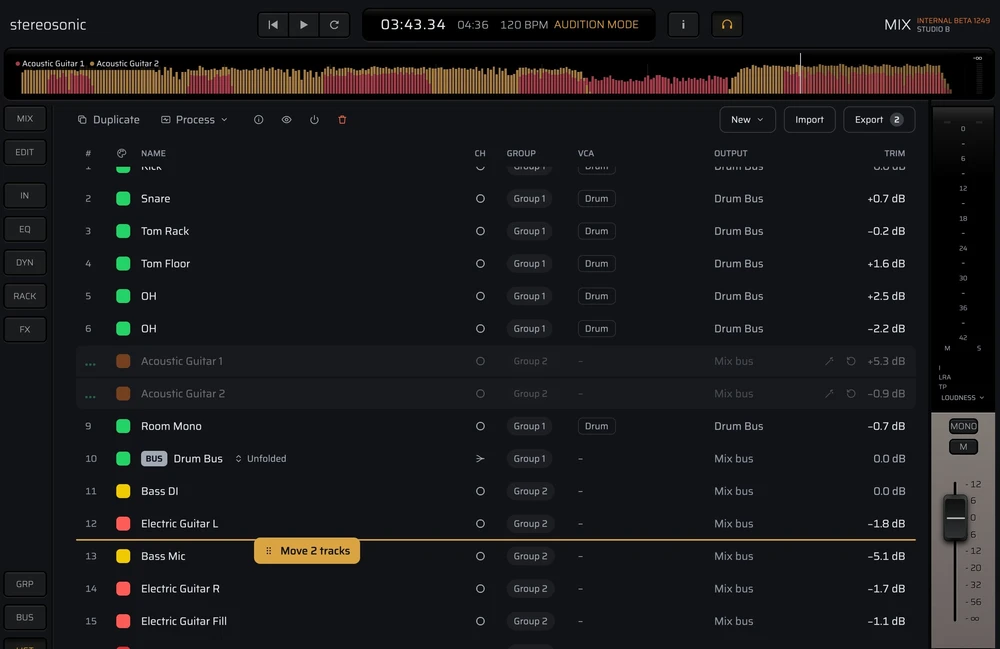
Task: Toggle Room Mono channel circle indicator
Action: tap(480, 426)
